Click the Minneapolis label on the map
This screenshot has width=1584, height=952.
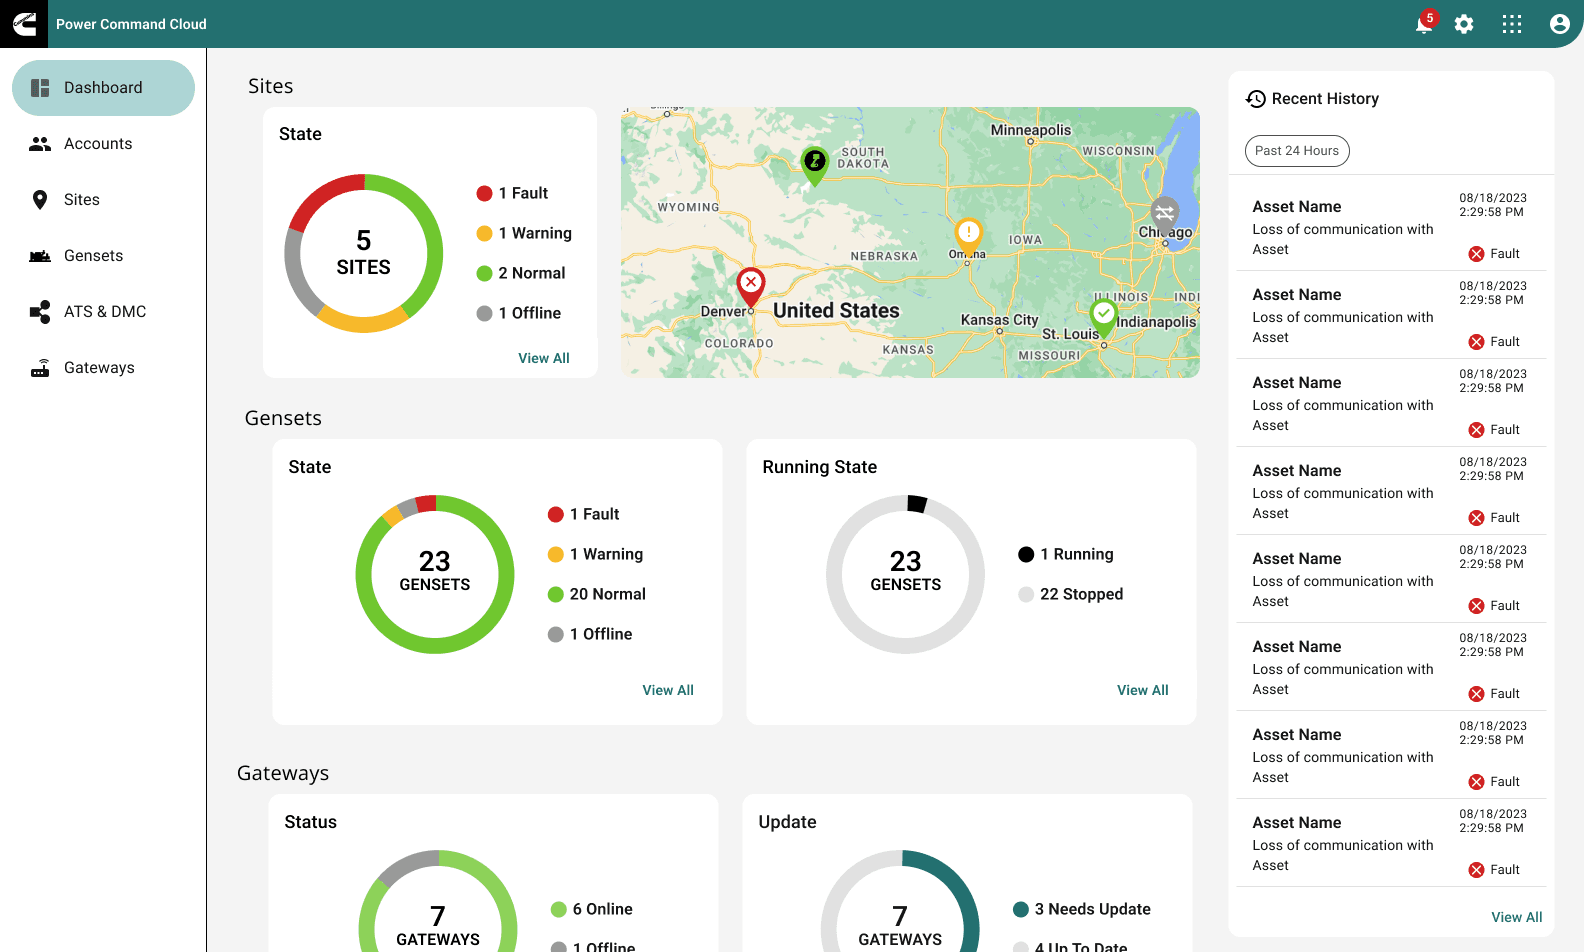[1031, 130]
